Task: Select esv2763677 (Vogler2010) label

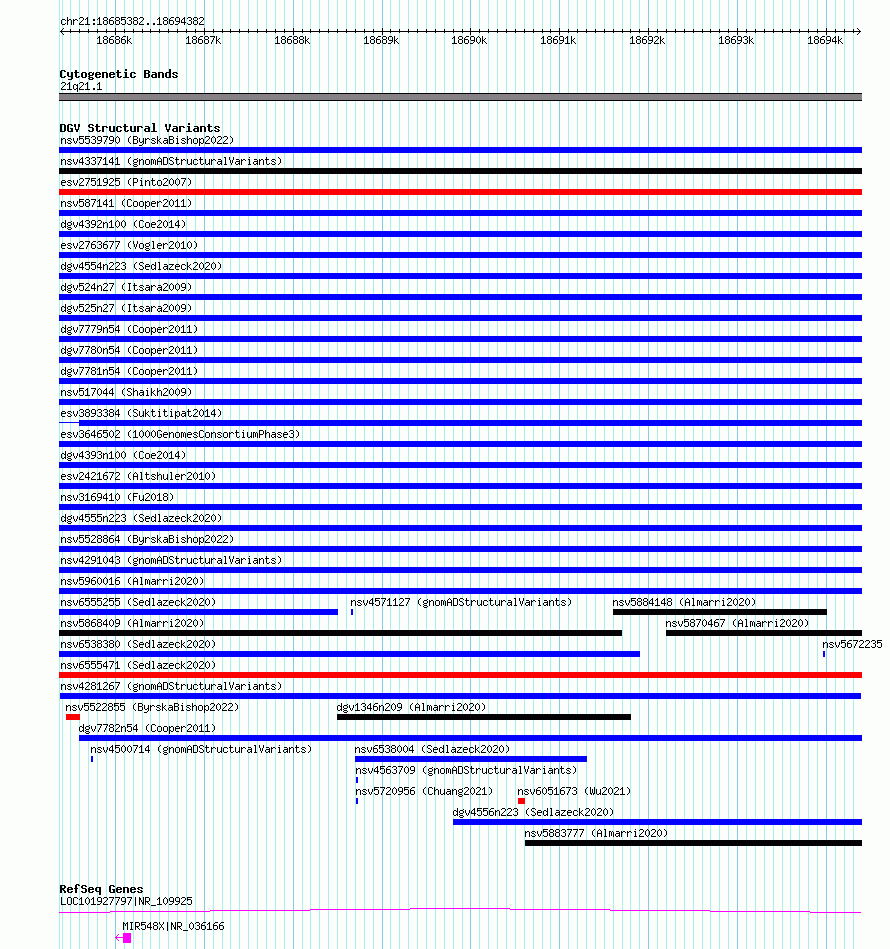Action: coord(129,245)
